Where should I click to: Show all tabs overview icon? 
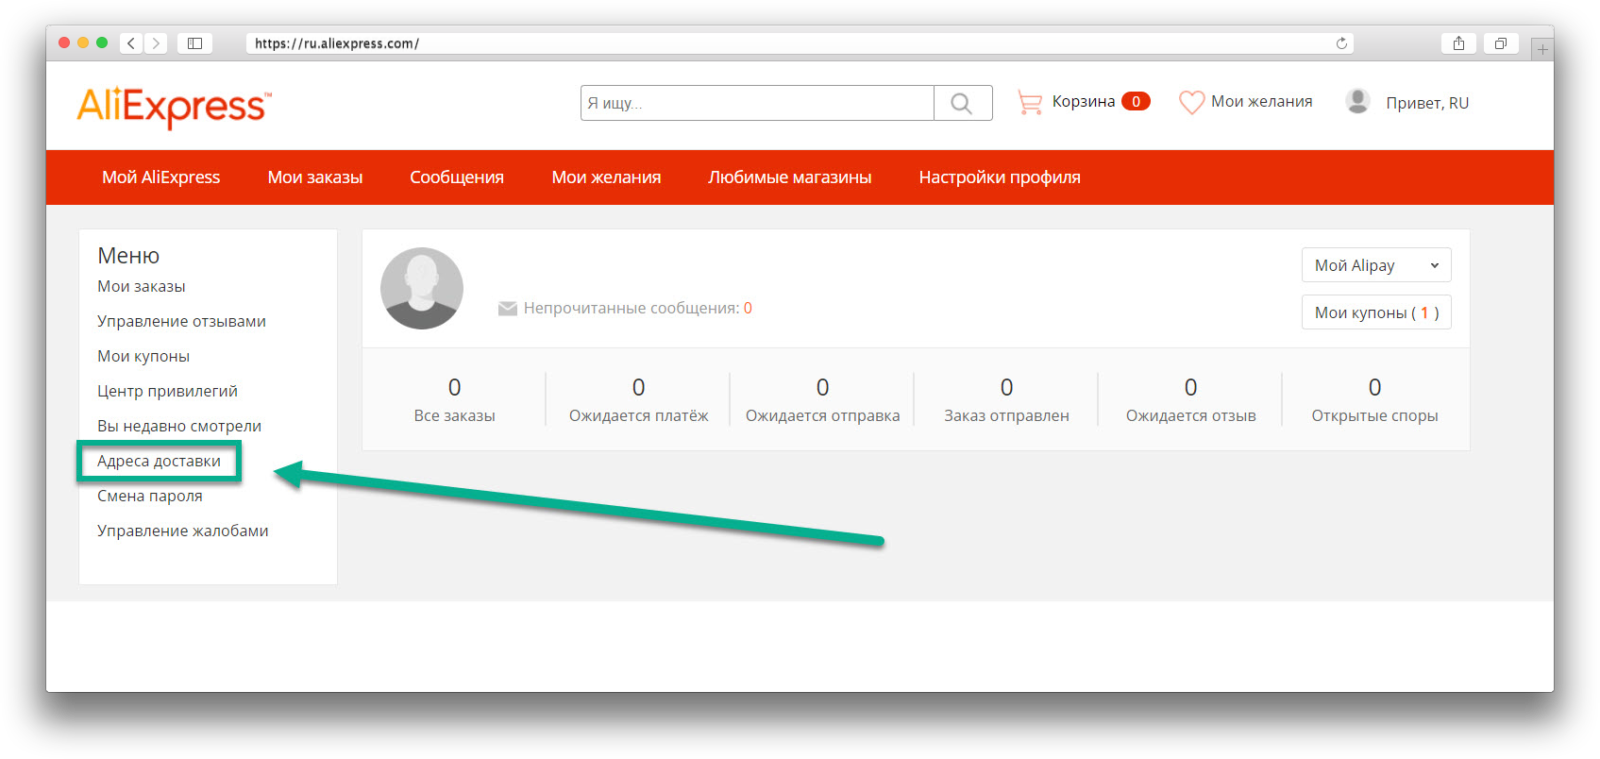[1501, 43]
